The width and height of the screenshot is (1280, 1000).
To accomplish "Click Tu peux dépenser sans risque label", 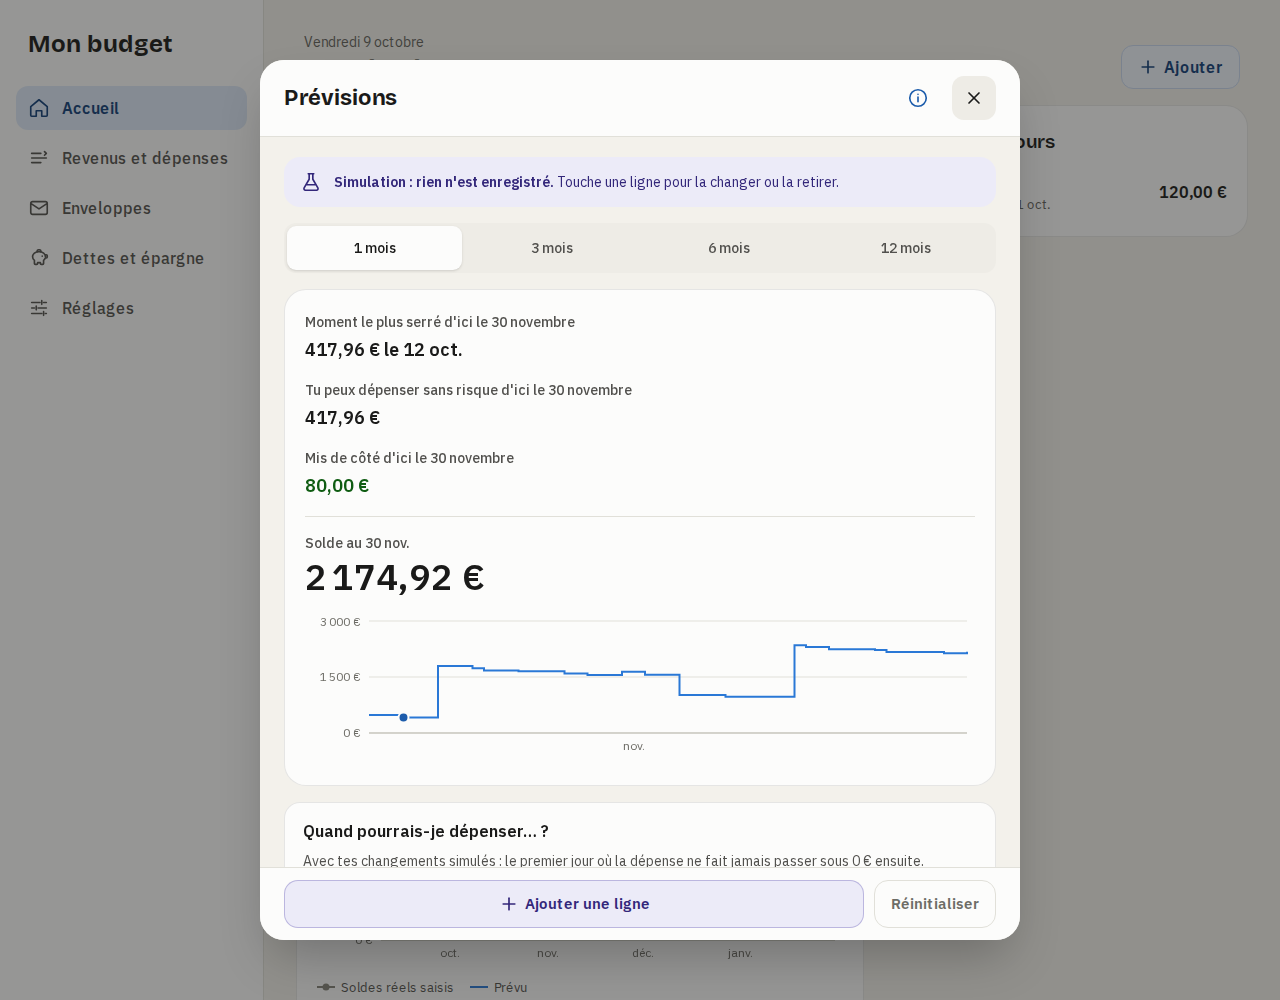I will 468,390.
